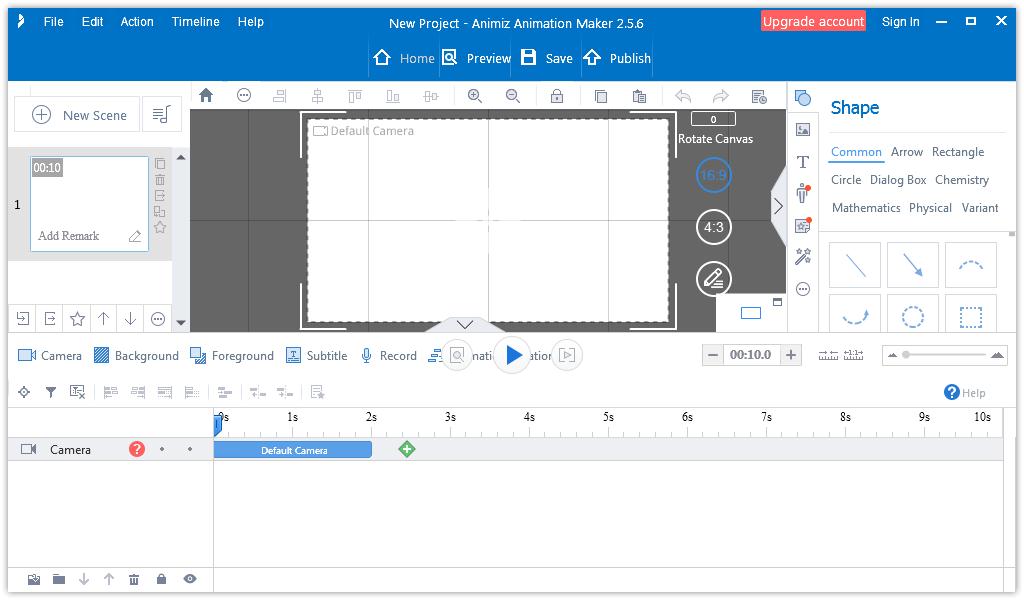Add a Background track
The width and height of the screenshot is (1024, 600).
[x=136, y=356]
